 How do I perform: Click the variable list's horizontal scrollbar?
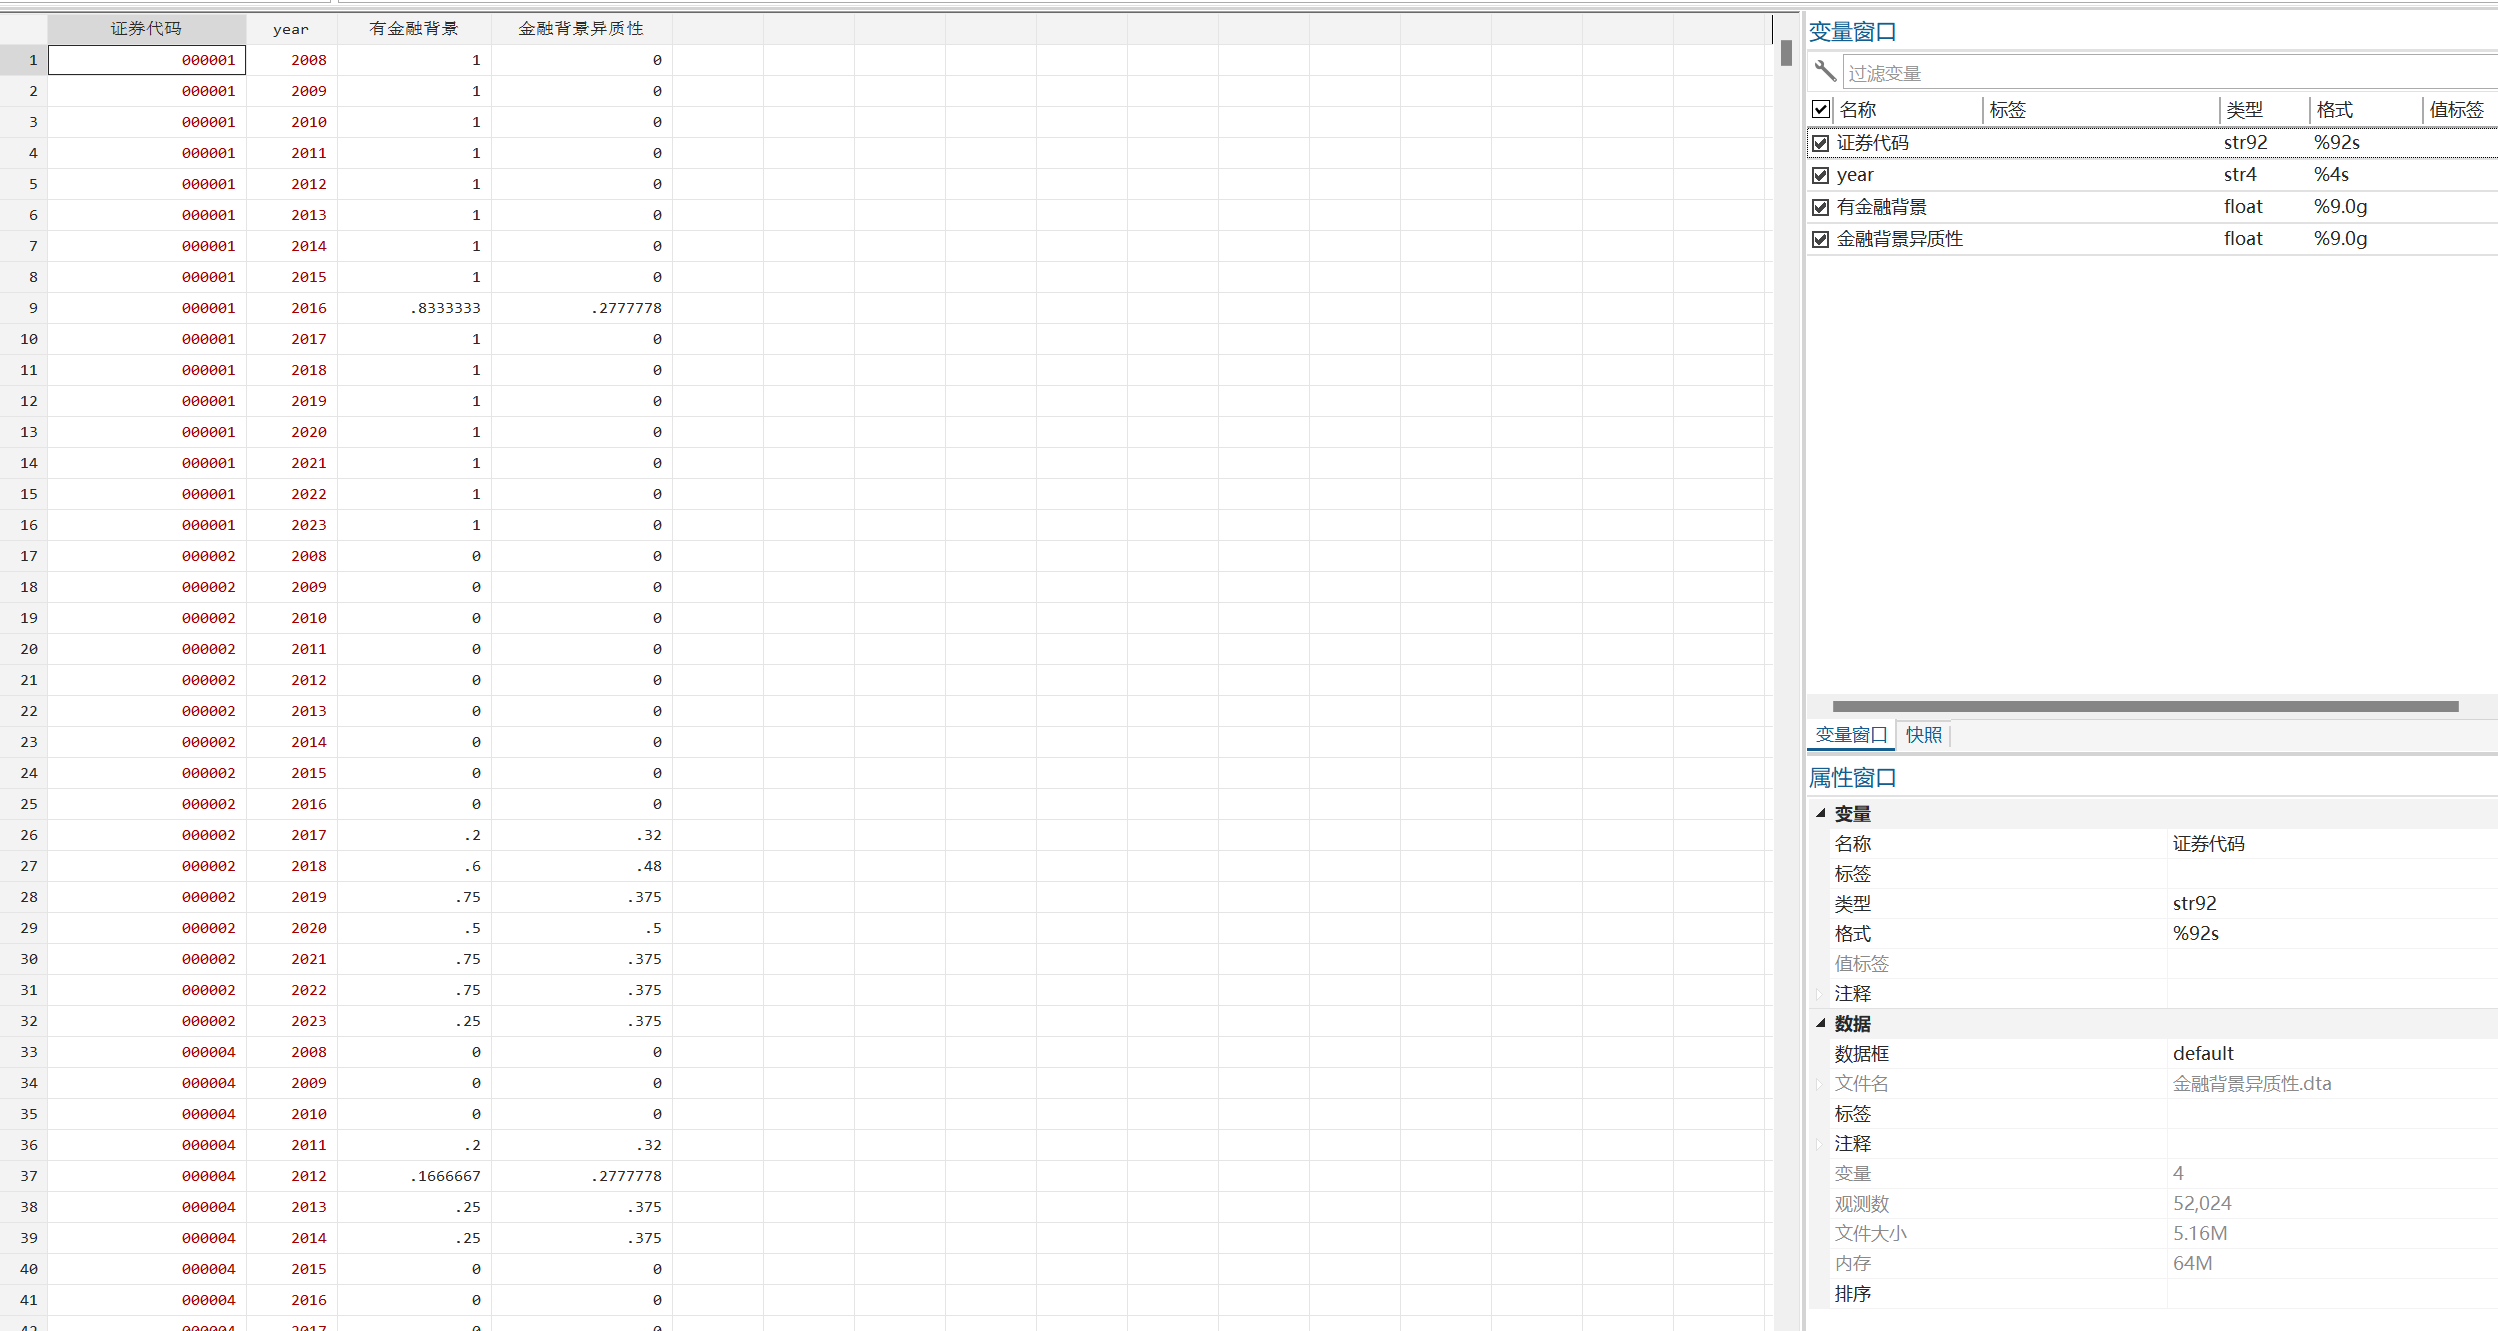pos(2145,706)
